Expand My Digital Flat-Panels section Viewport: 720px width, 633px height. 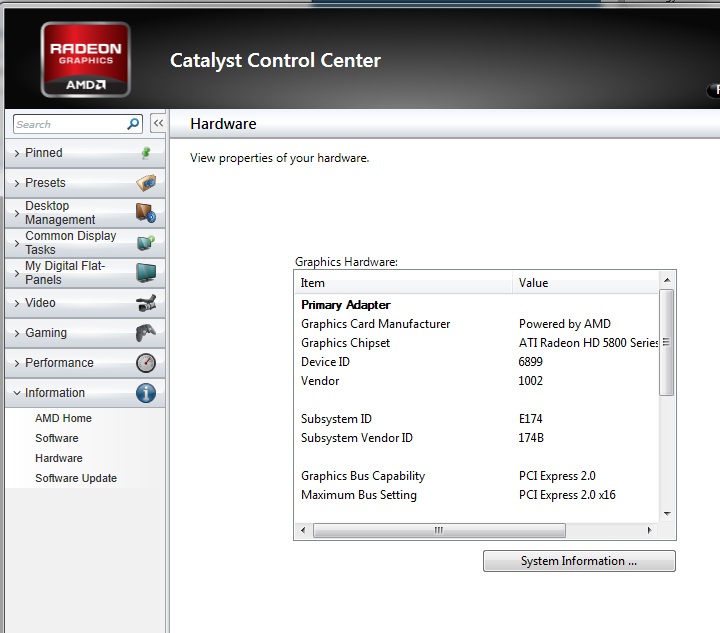point(85,273)
